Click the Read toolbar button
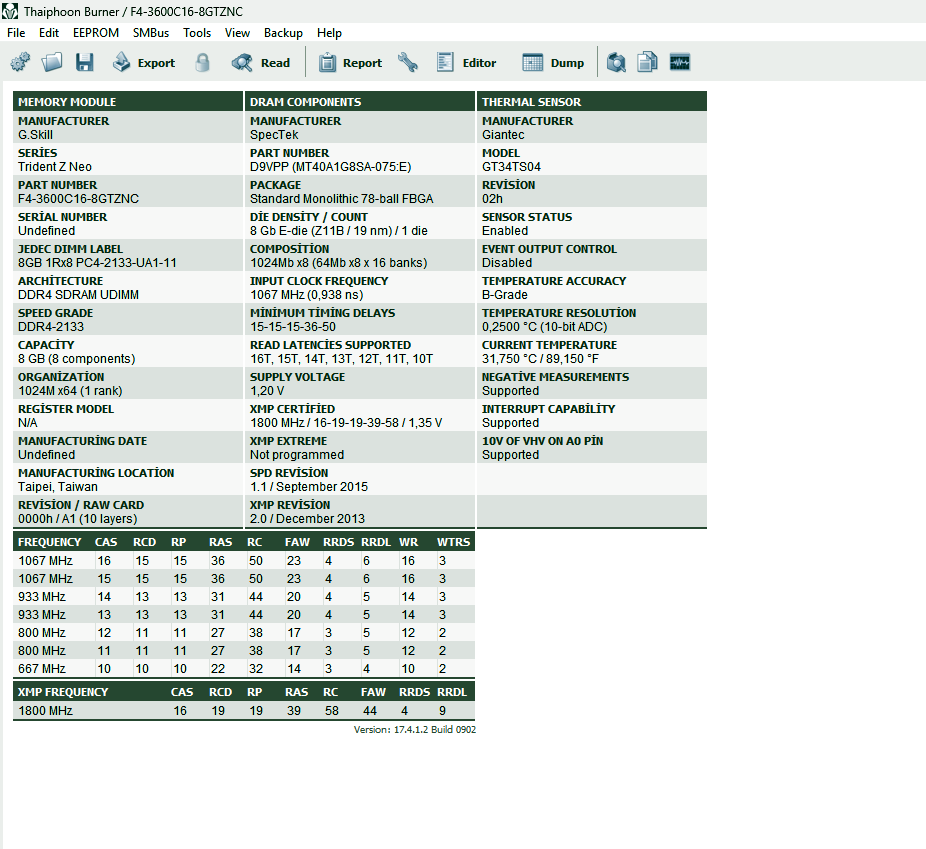The image size is (926, 849). point(261,63)
